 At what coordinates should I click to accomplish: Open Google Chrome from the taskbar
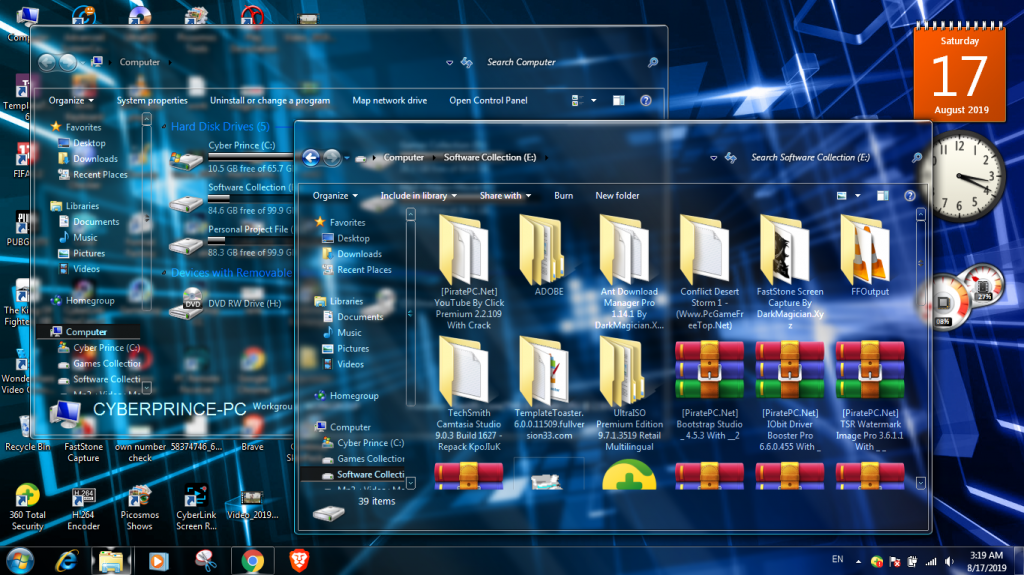coord(252,561)
